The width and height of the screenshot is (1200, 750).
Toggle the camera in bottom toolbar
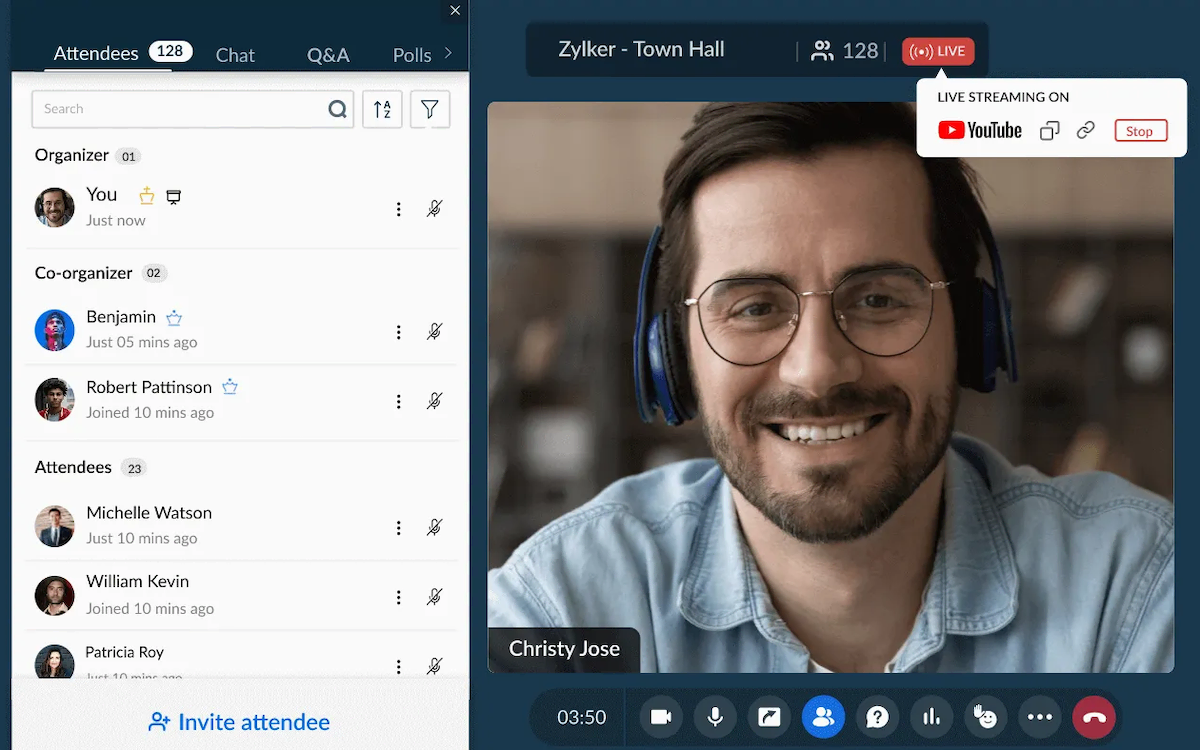[661, 717]
